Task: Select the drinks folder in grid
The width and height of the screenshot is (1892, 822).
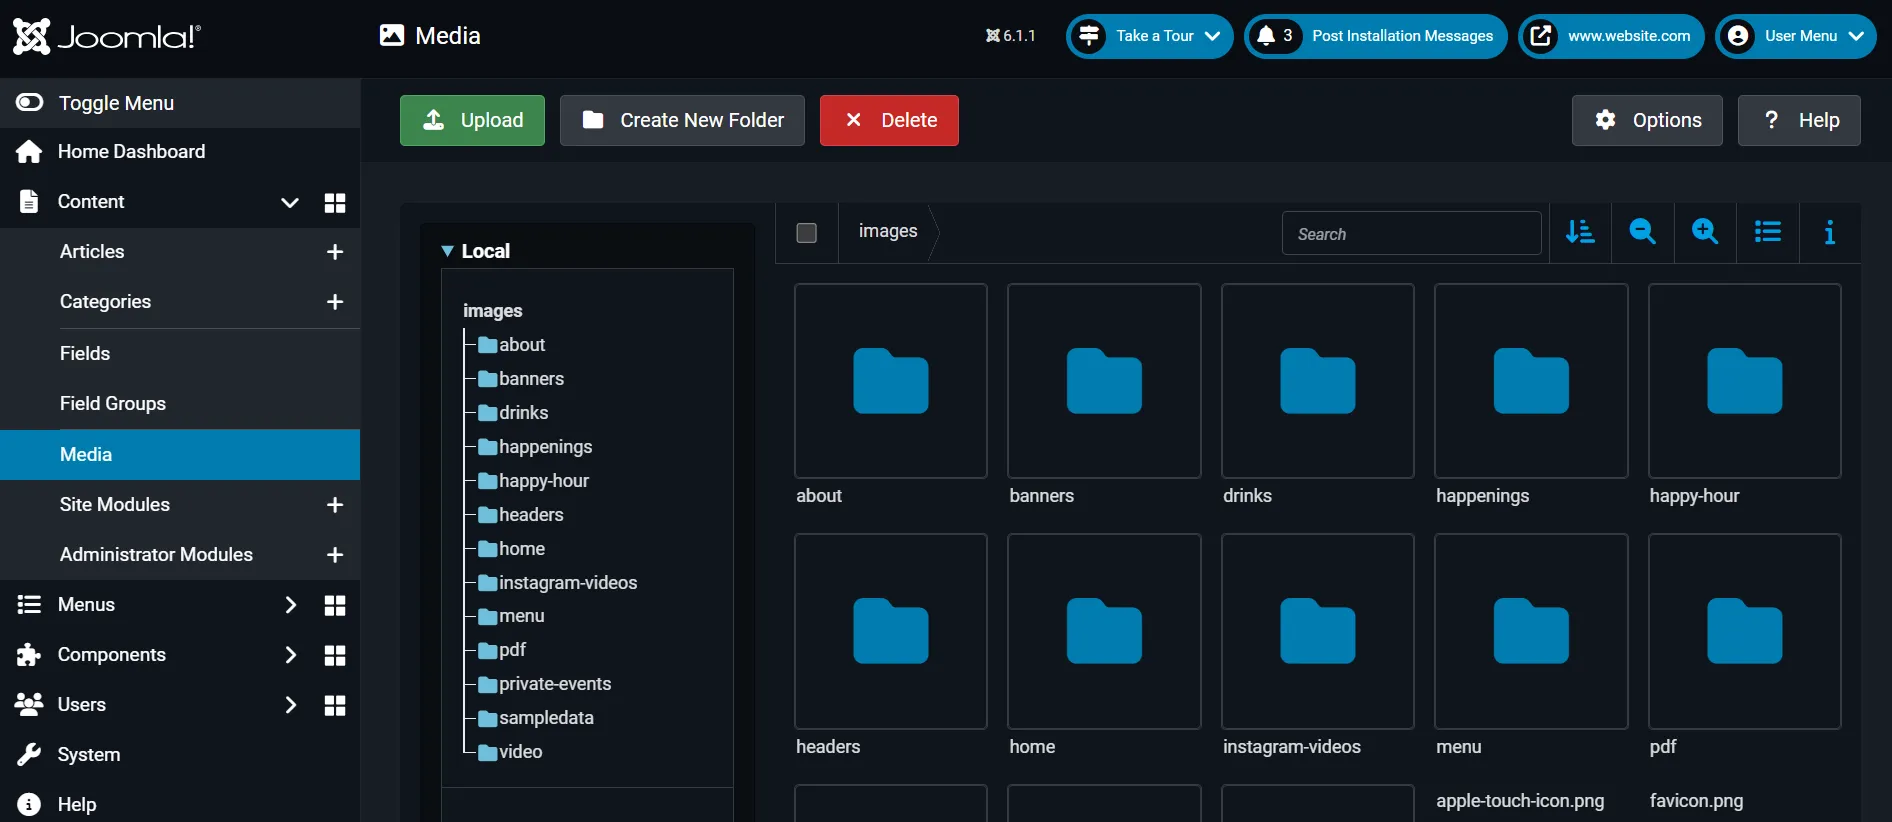Action: coord(1318,381)
